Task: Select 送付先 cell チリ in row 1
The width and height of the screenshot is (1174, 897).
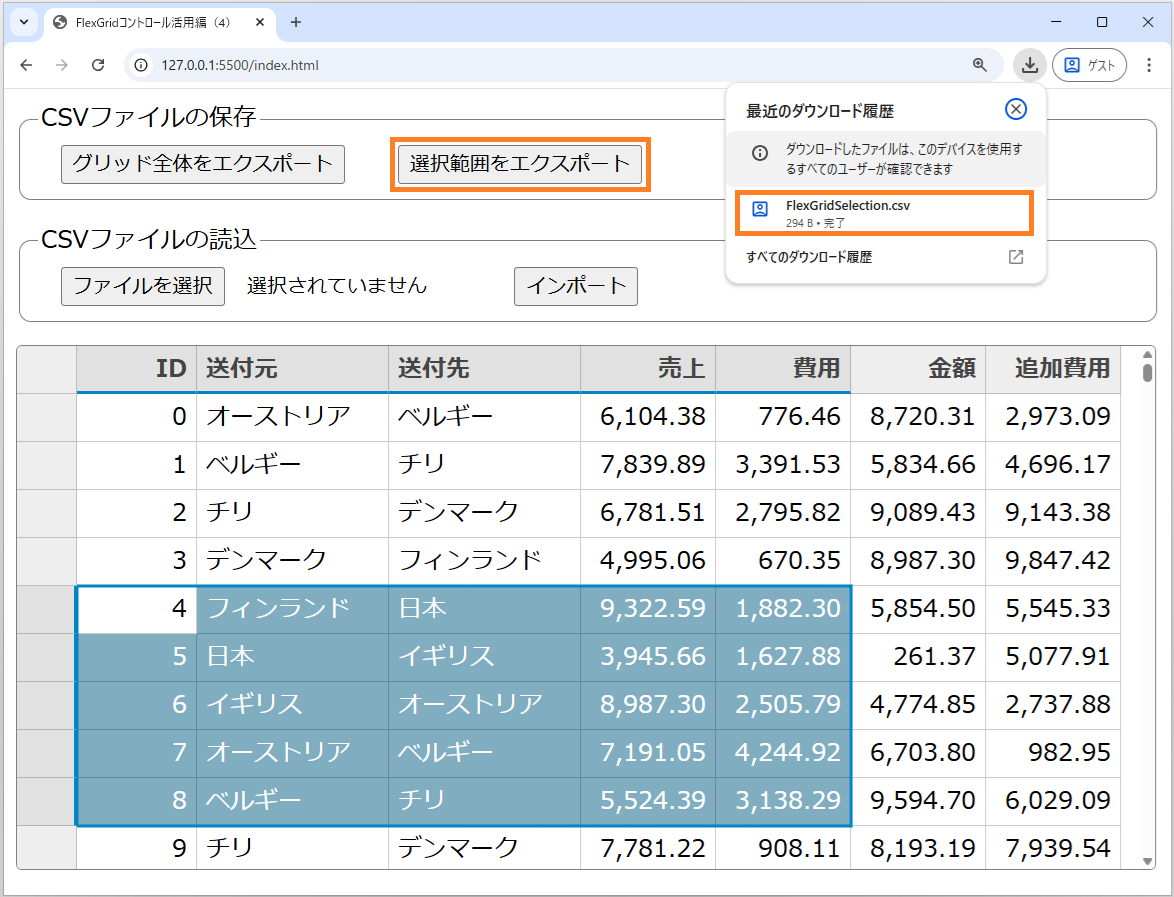Action: click(x=484, y=465)
